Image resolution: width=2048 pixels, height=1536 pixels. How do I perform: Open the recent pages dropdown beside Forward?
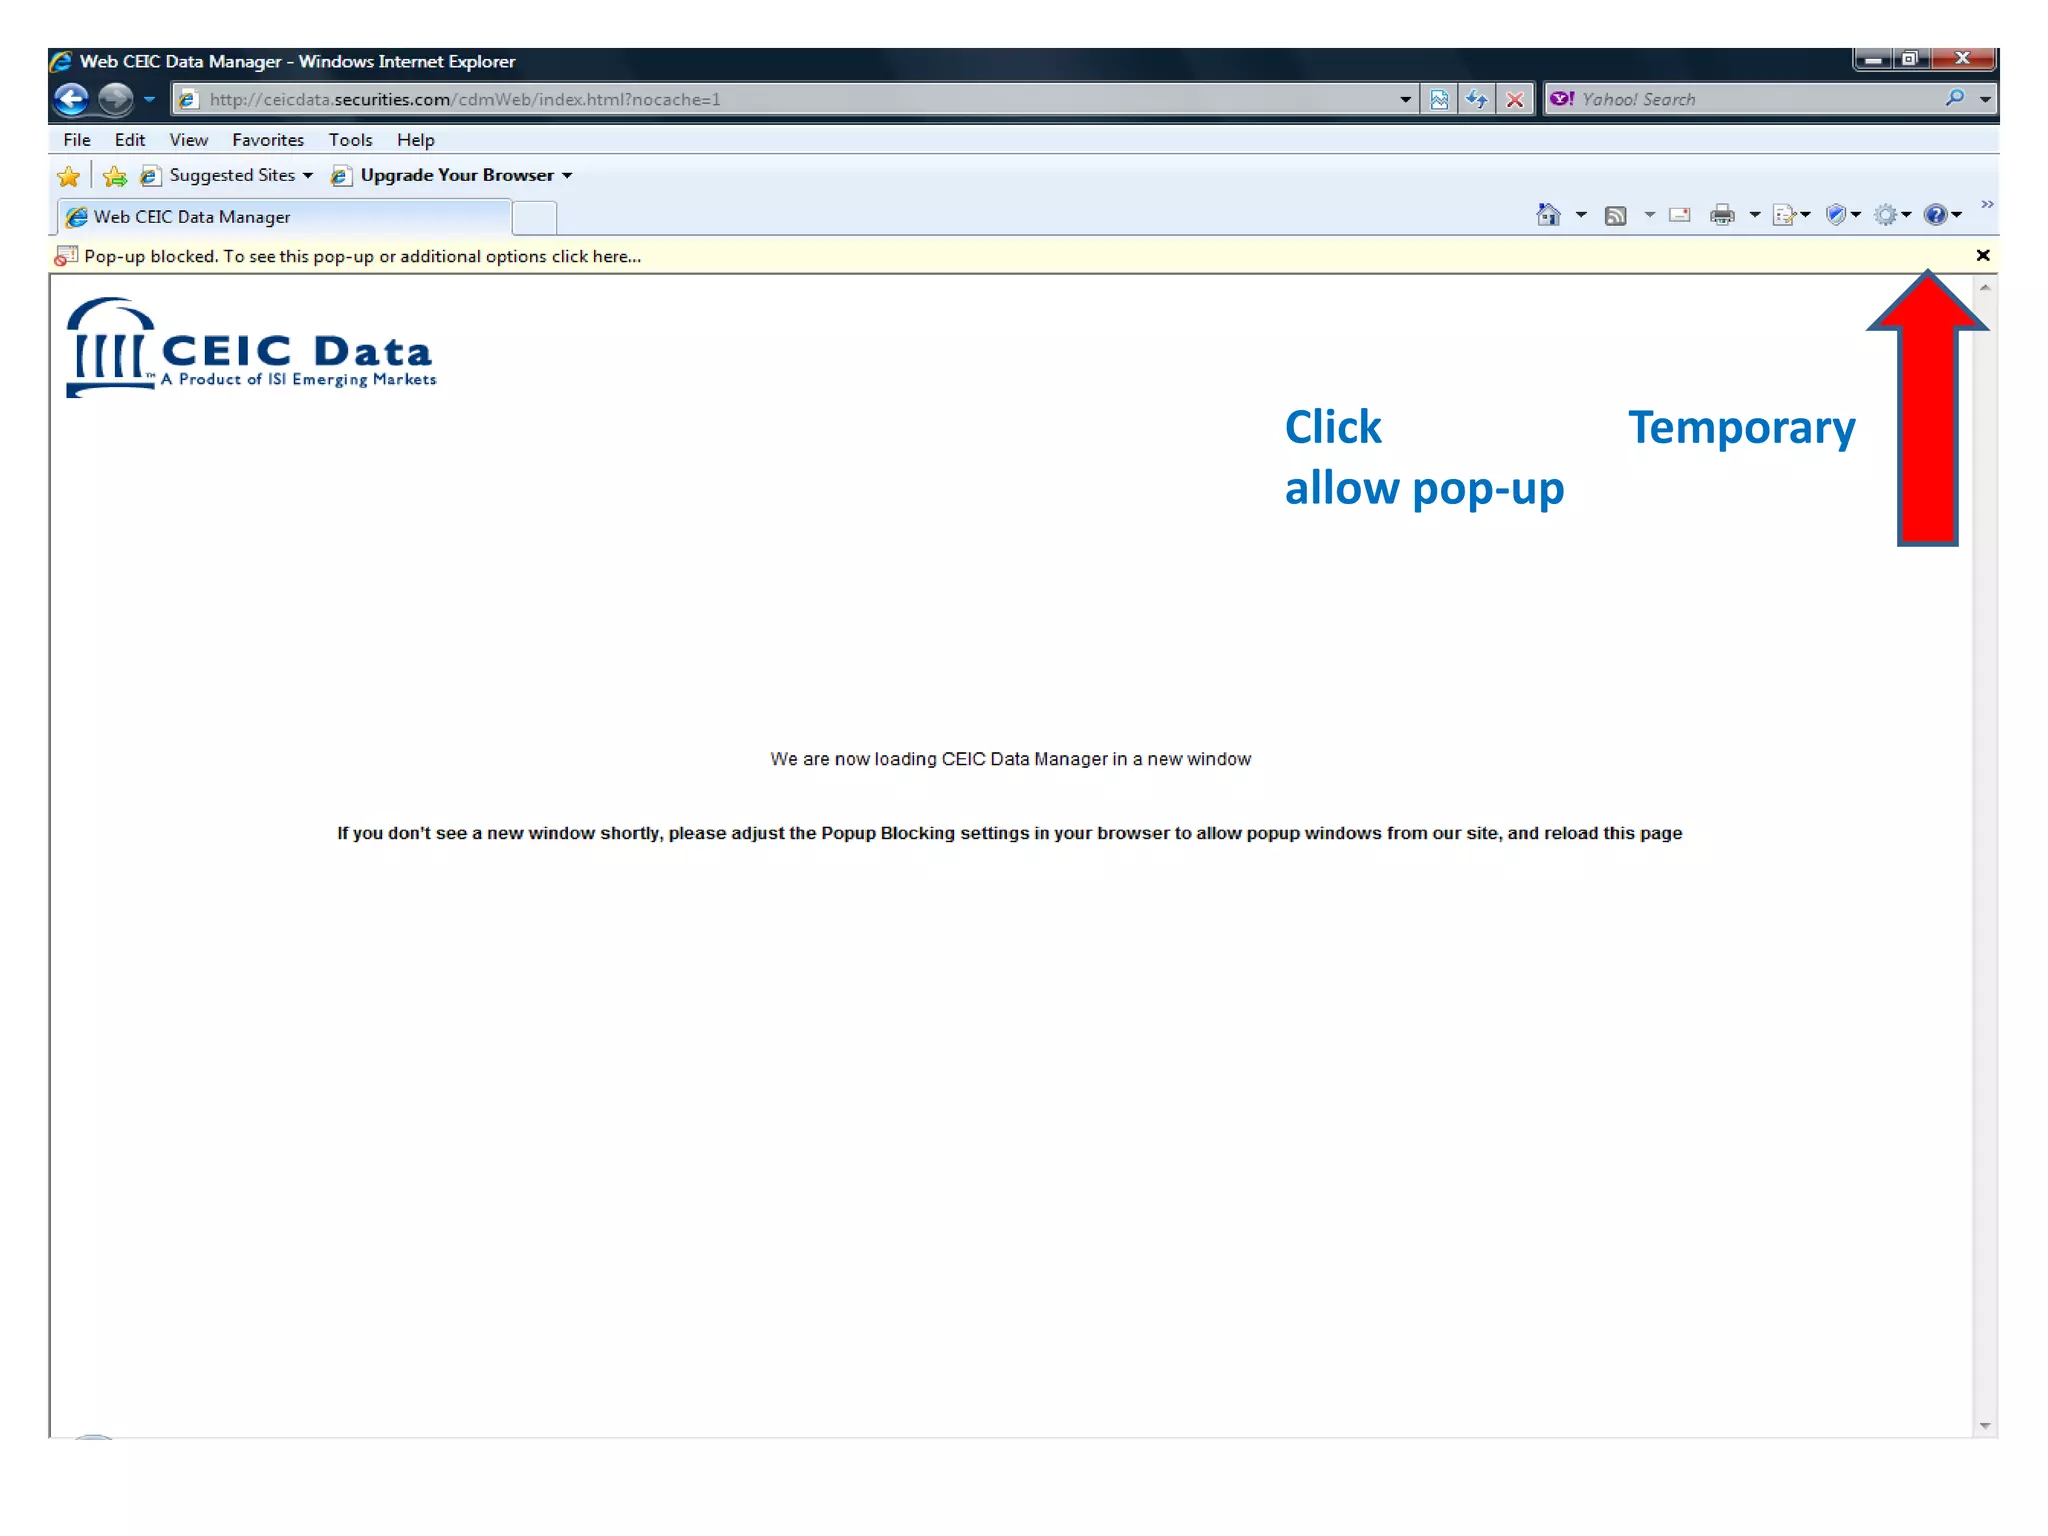149,99
